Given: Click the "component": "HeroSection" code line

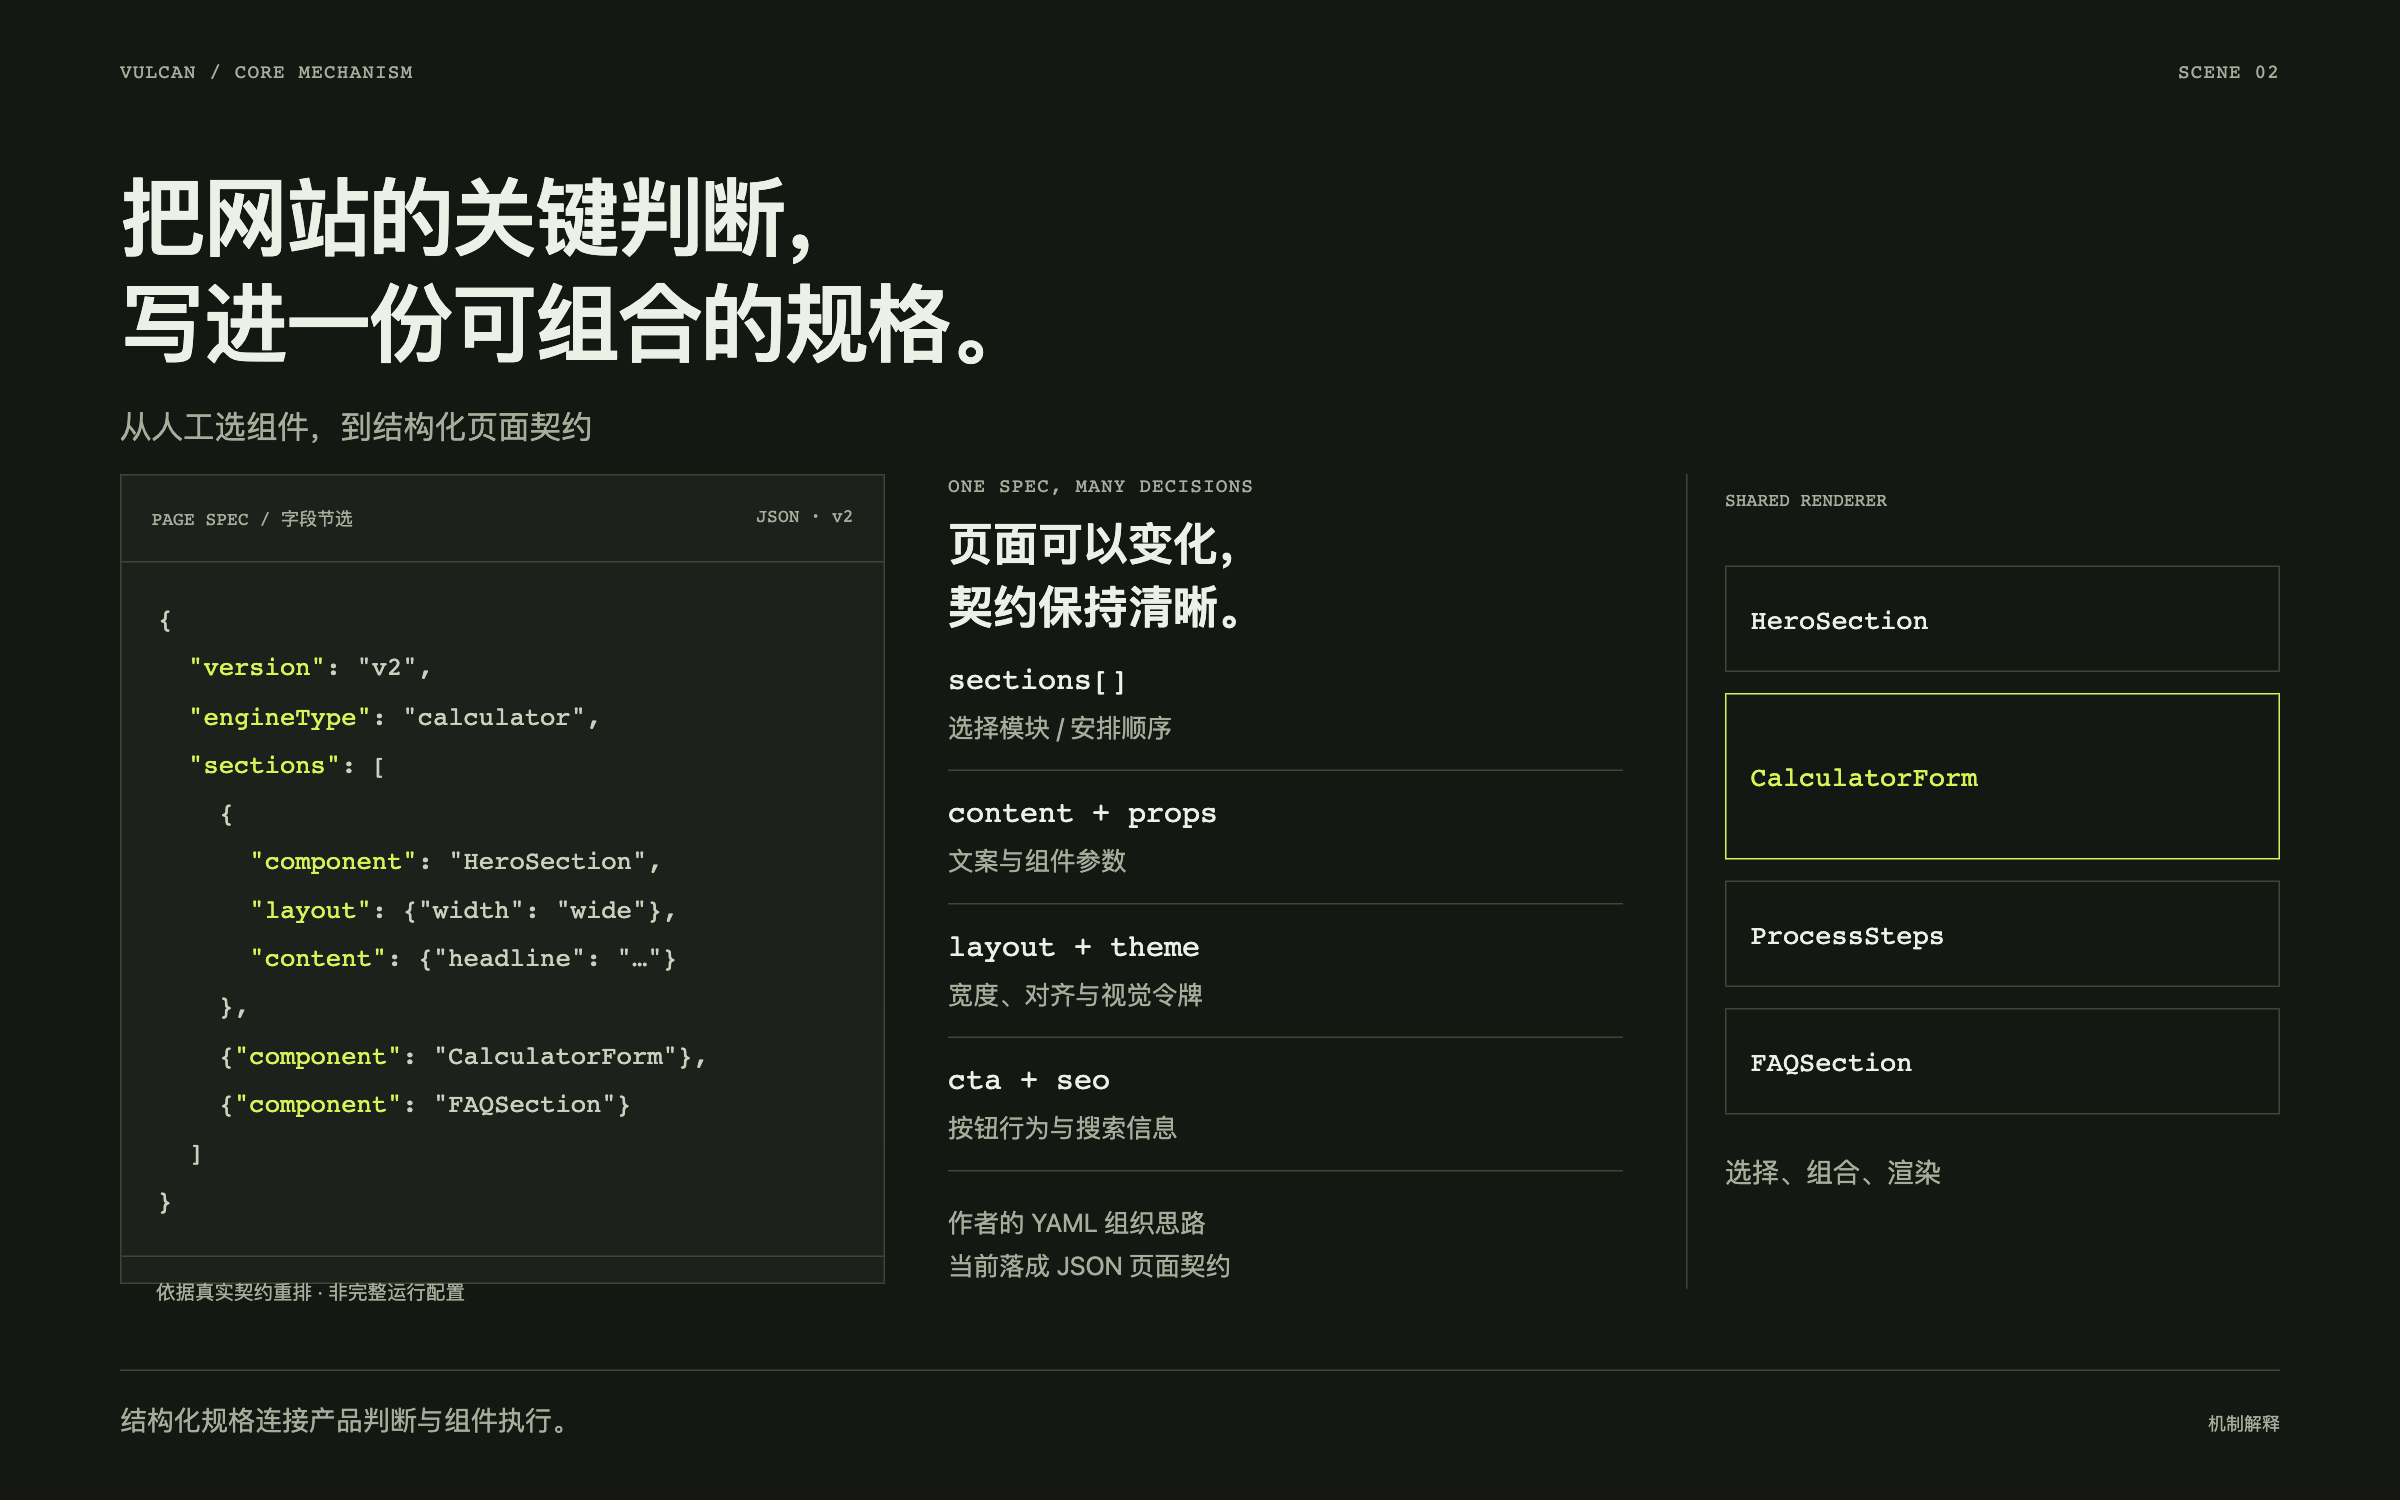Looking at the screenshot, I should pyautogui.click(x=455, y=861).
